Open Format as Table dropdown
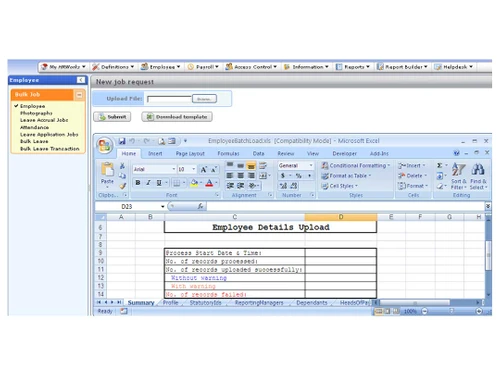 (x=346, y=176)
